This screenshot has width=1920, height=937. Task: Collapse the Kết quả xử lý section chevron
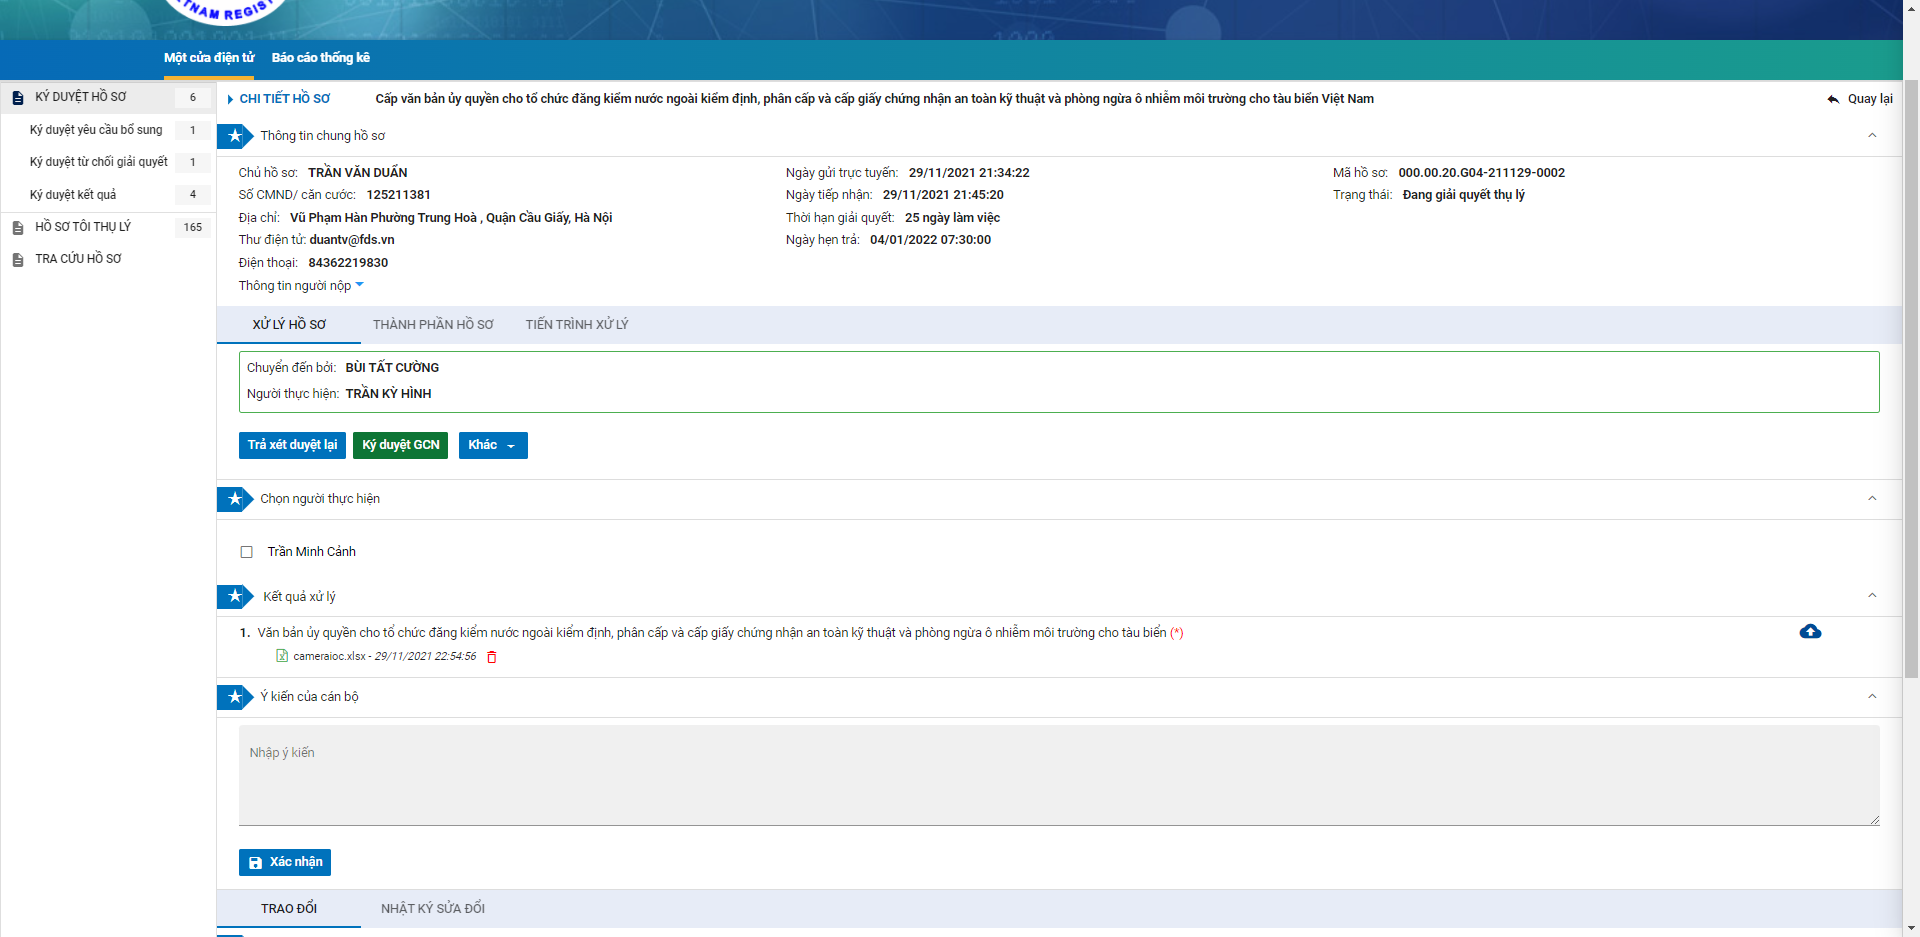pyautogui.click(x=1872, y=595)
